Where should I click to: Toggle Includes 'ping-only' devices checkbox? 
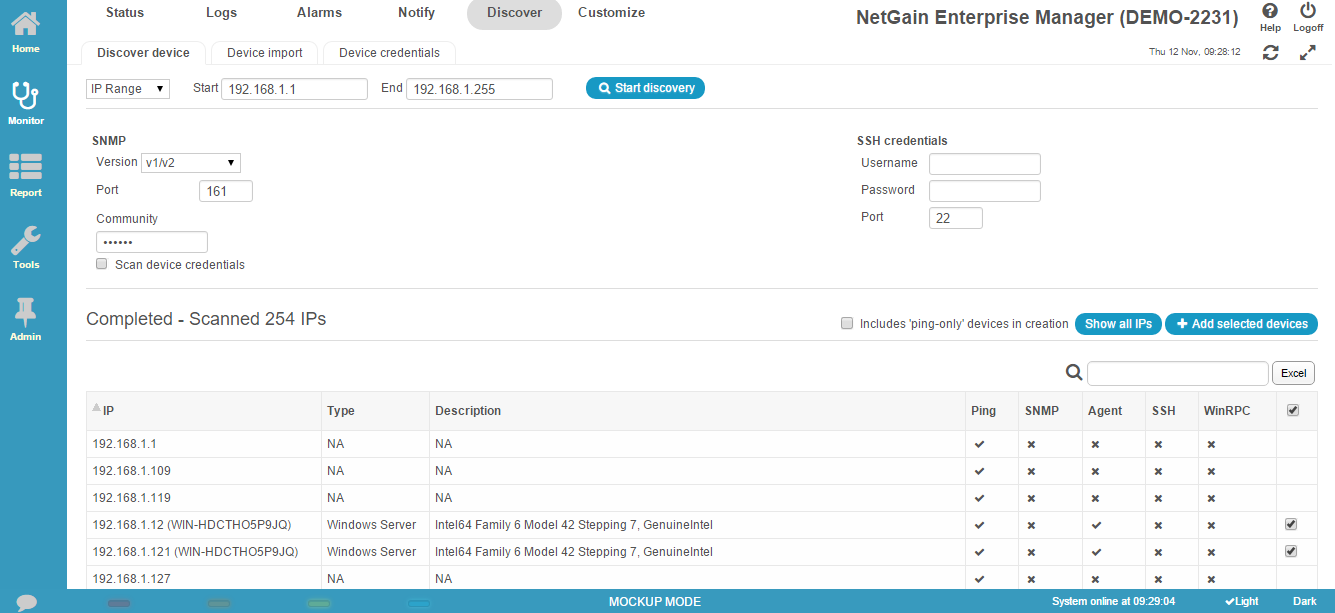(x=847, y=323)
